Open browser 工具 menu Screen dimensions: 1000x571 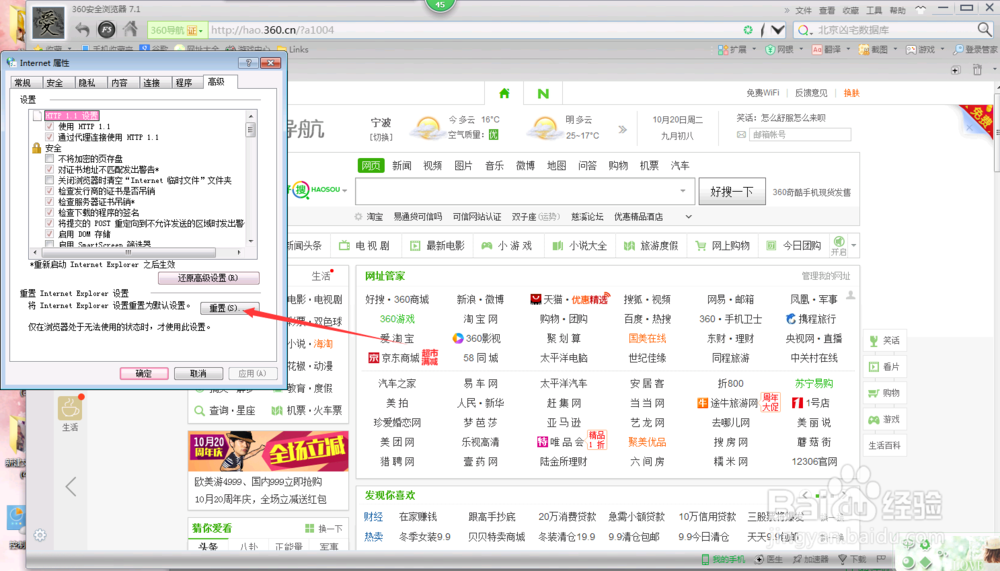pos(874,10)
